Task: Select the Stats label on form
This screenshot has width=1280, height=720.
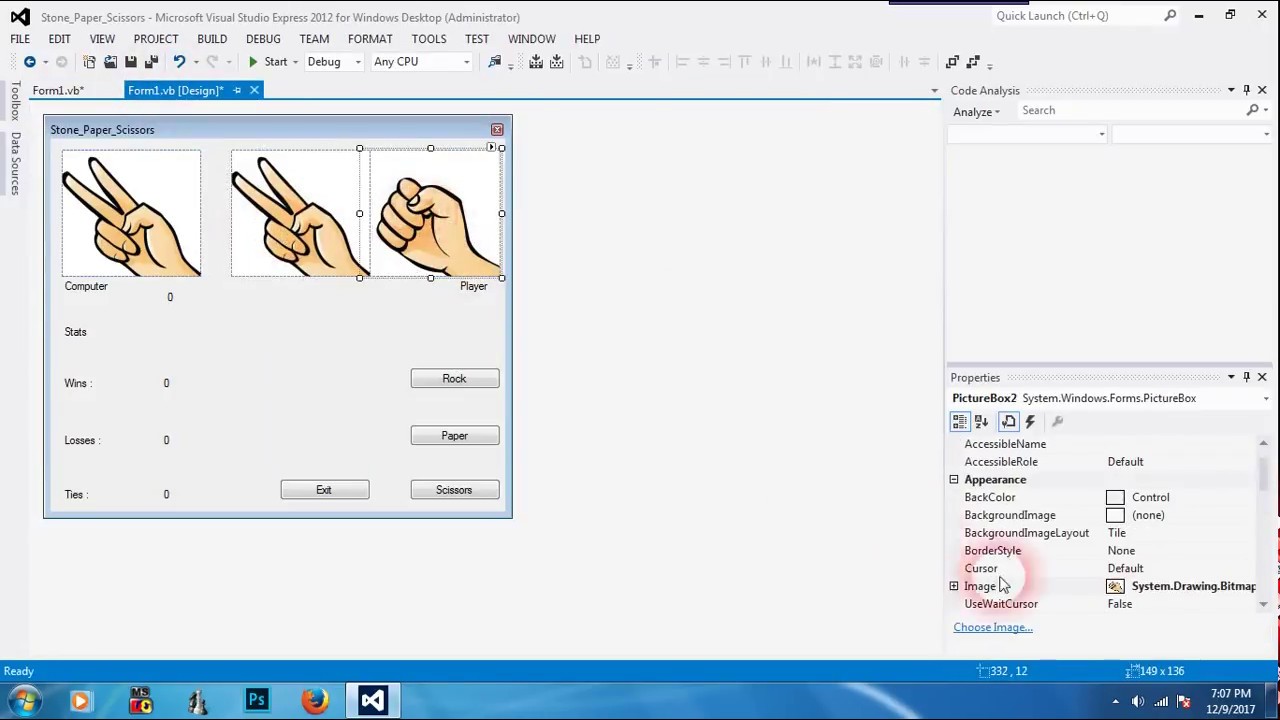Action: pos(75,332)
